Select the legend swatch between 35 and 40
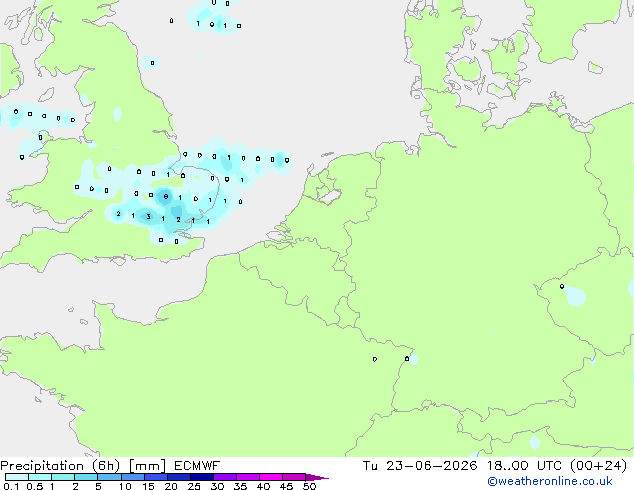Screen dimensions: 634x490 248,477
